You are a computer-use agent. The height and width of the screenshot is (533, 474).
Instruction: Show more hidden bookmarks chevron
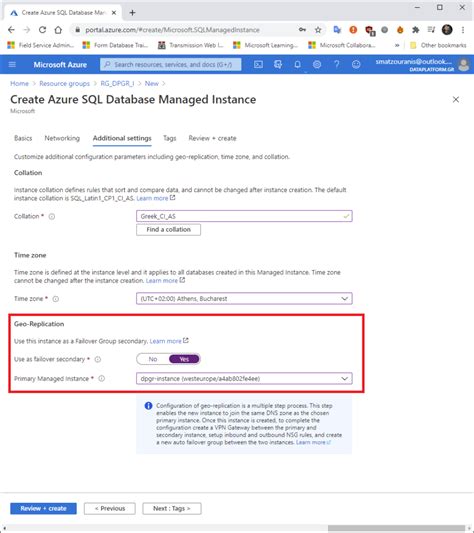397,45
